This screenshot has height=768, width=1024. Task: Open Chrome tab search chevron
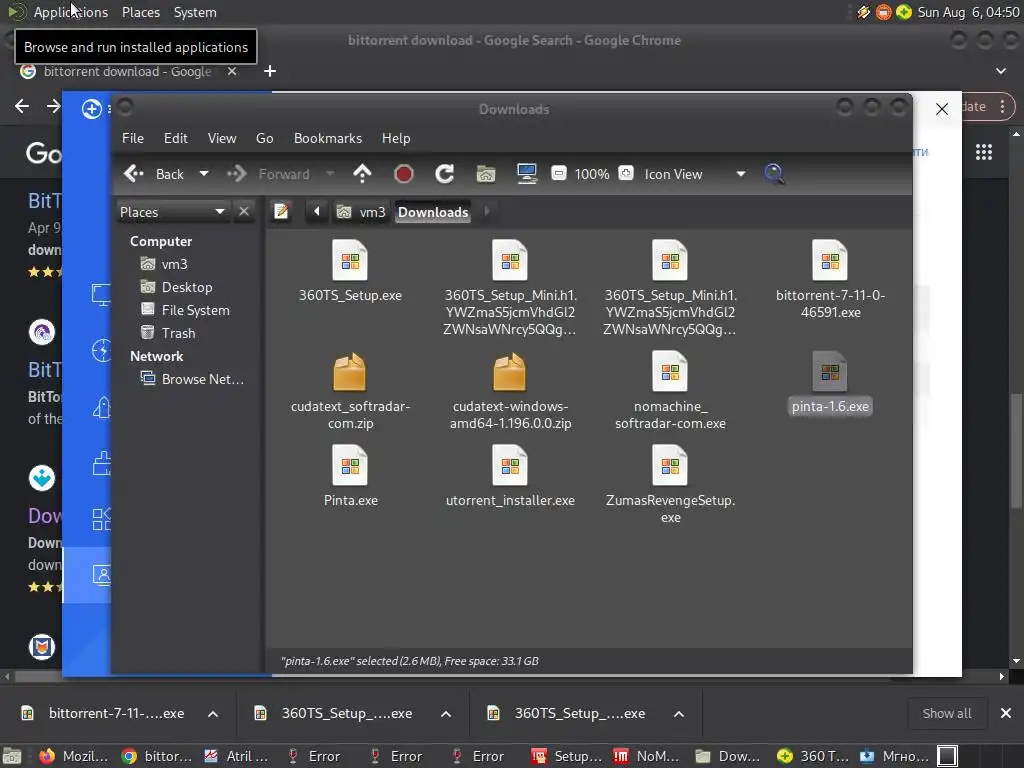point(1000,71)
